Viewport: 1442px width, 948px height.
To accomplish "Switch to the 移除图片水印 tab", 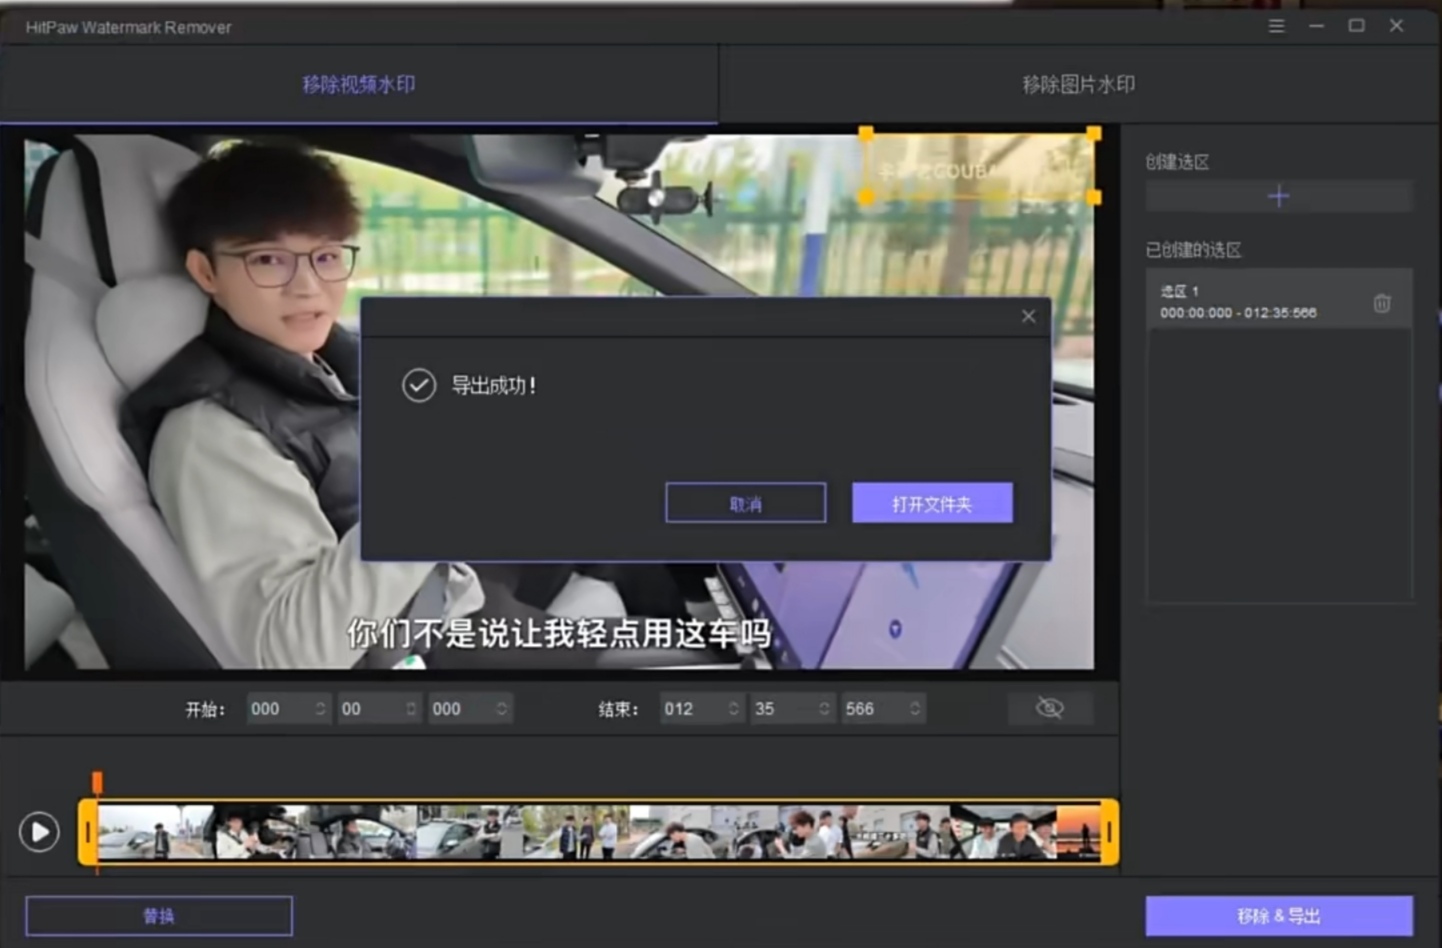I will (1078, 84).
